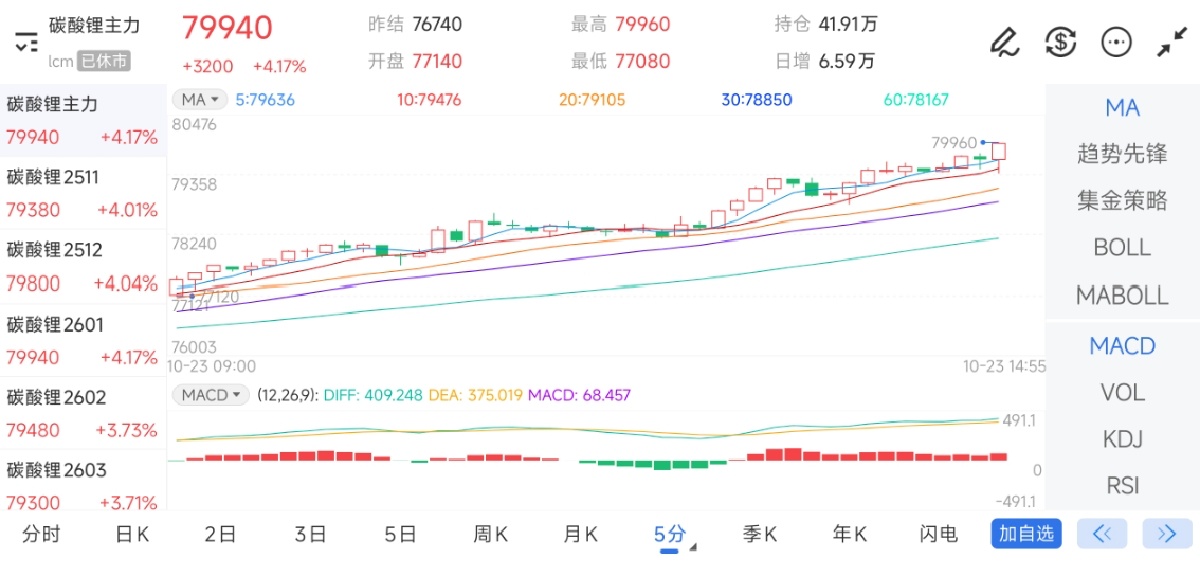
Task: Click the MA 20:79105 legend value
Action: pyautogui.click(x=592, y=100)
